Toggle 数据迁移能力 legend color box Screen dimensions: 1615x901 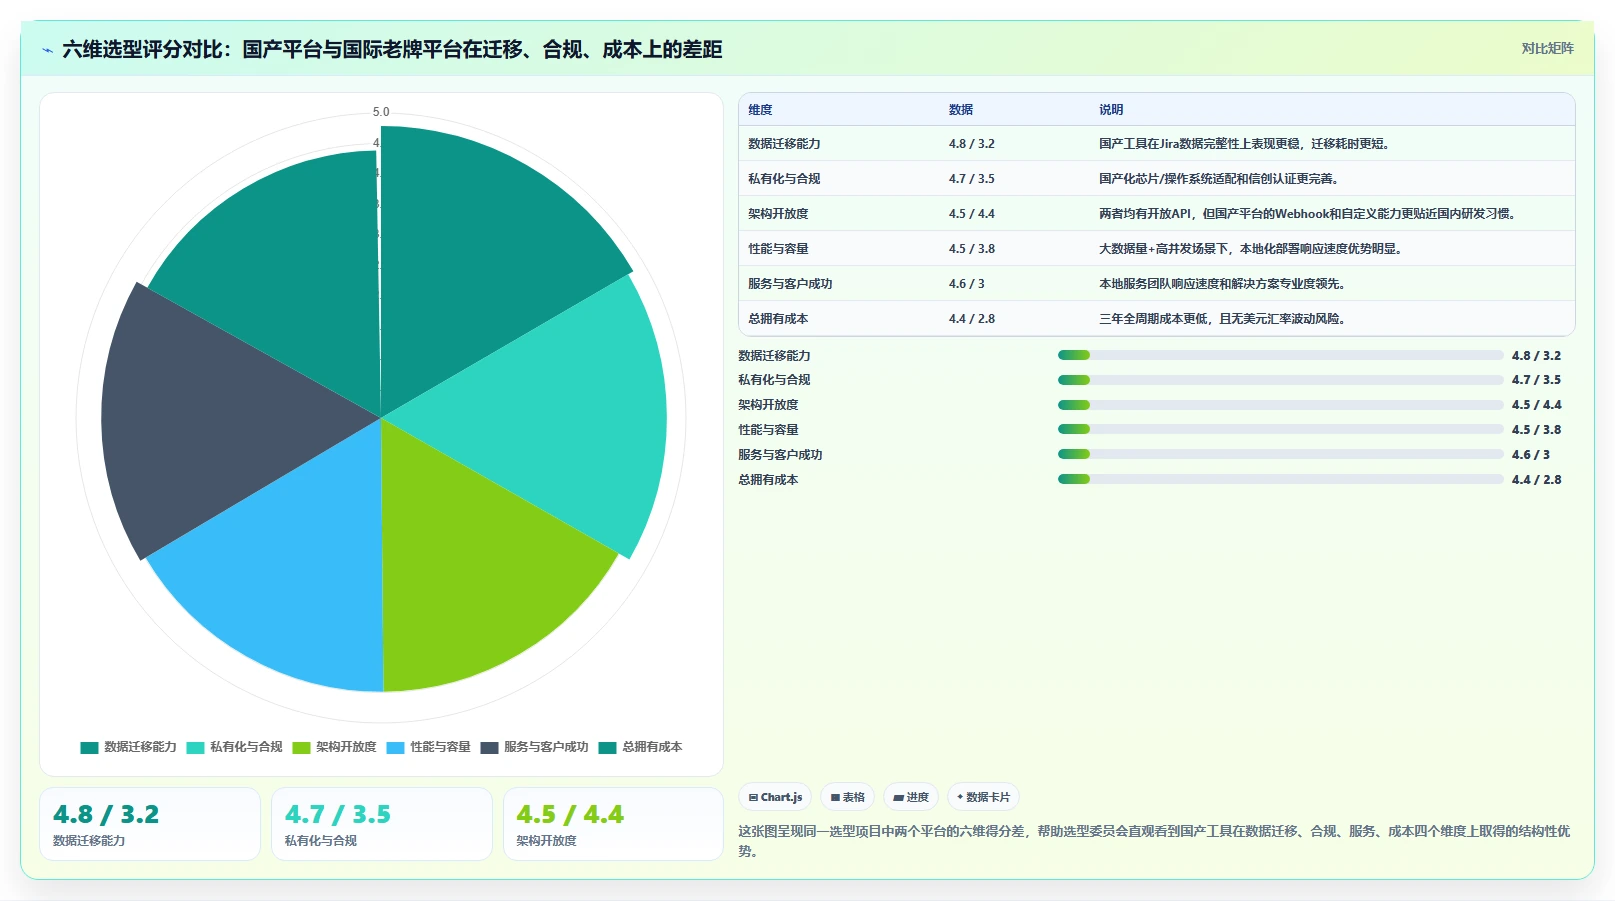[89, 747]
